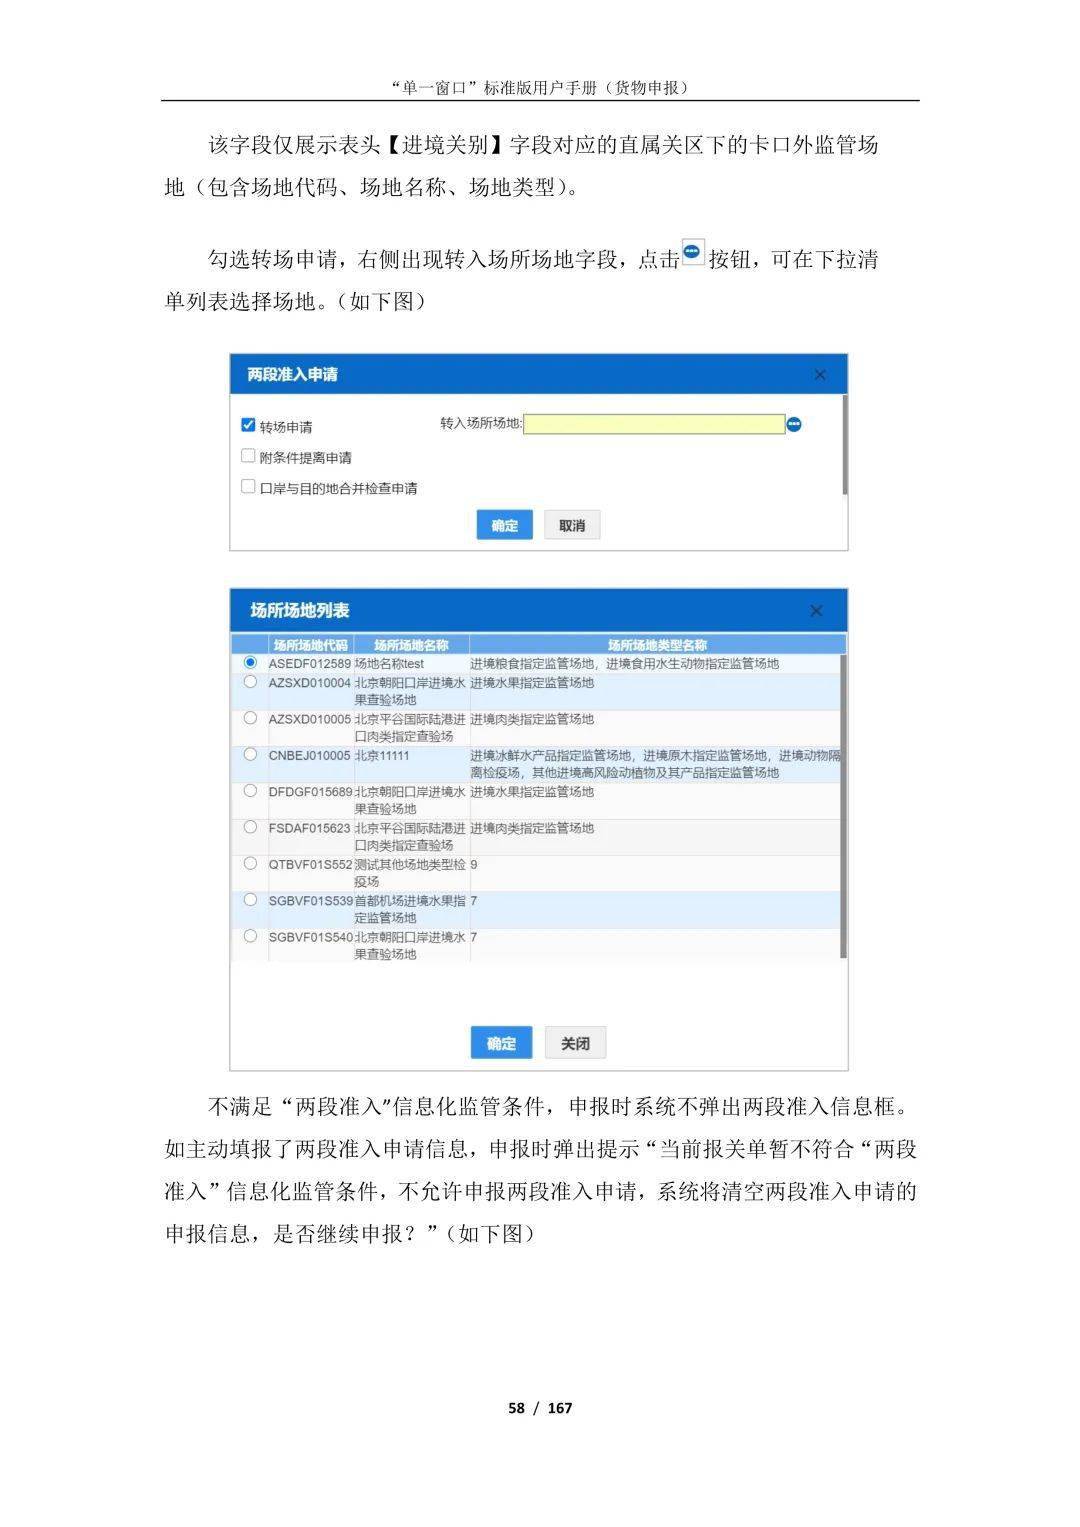Click the blue ellipsis icon beside 转入场所场地 field

(794, 425)
